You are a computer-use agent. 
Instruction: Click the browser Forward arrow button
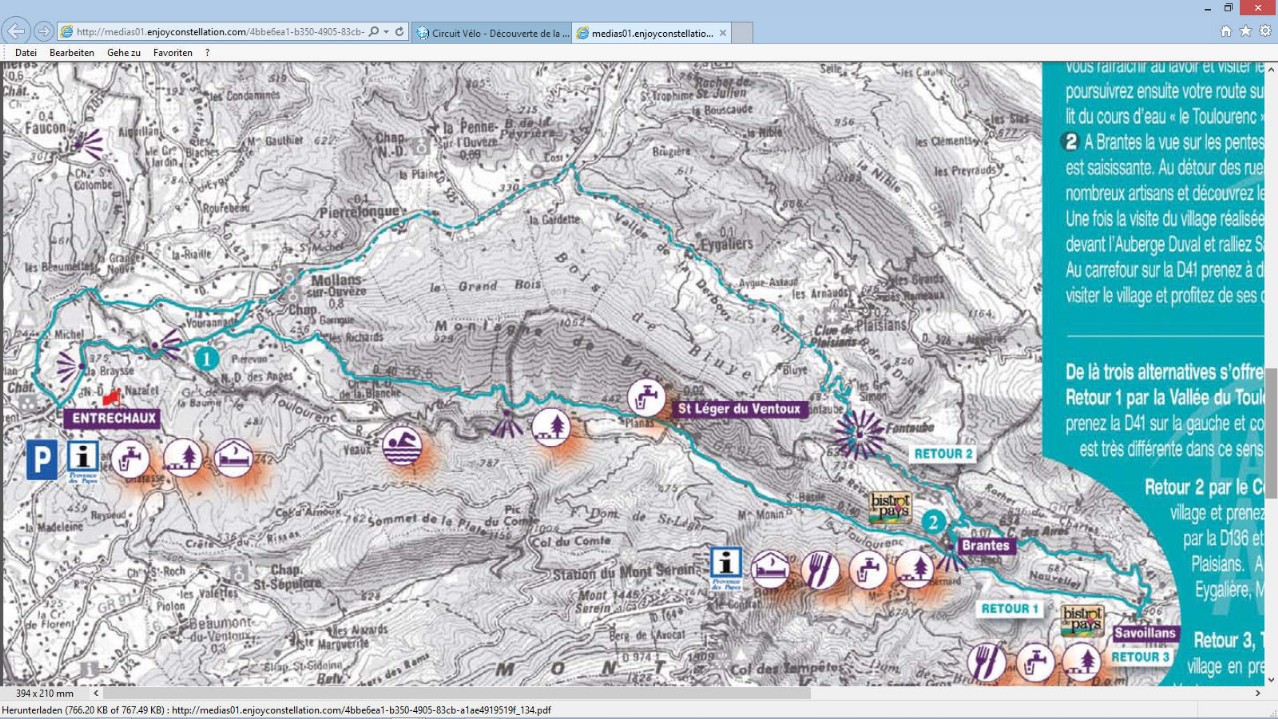pyautogui.click(x=44, y=31)
